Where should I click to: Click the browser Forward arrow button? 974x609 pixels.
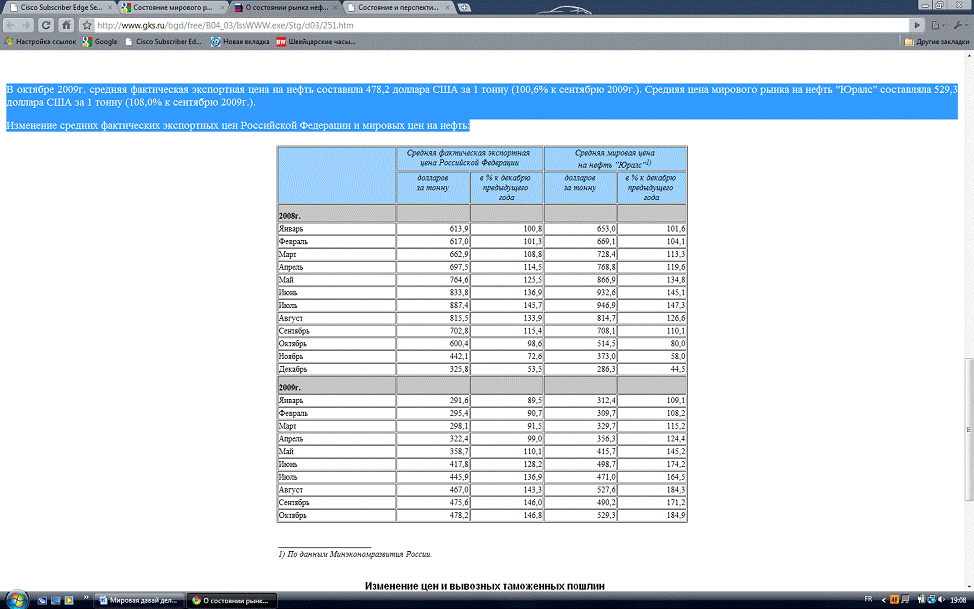(28, 24)
